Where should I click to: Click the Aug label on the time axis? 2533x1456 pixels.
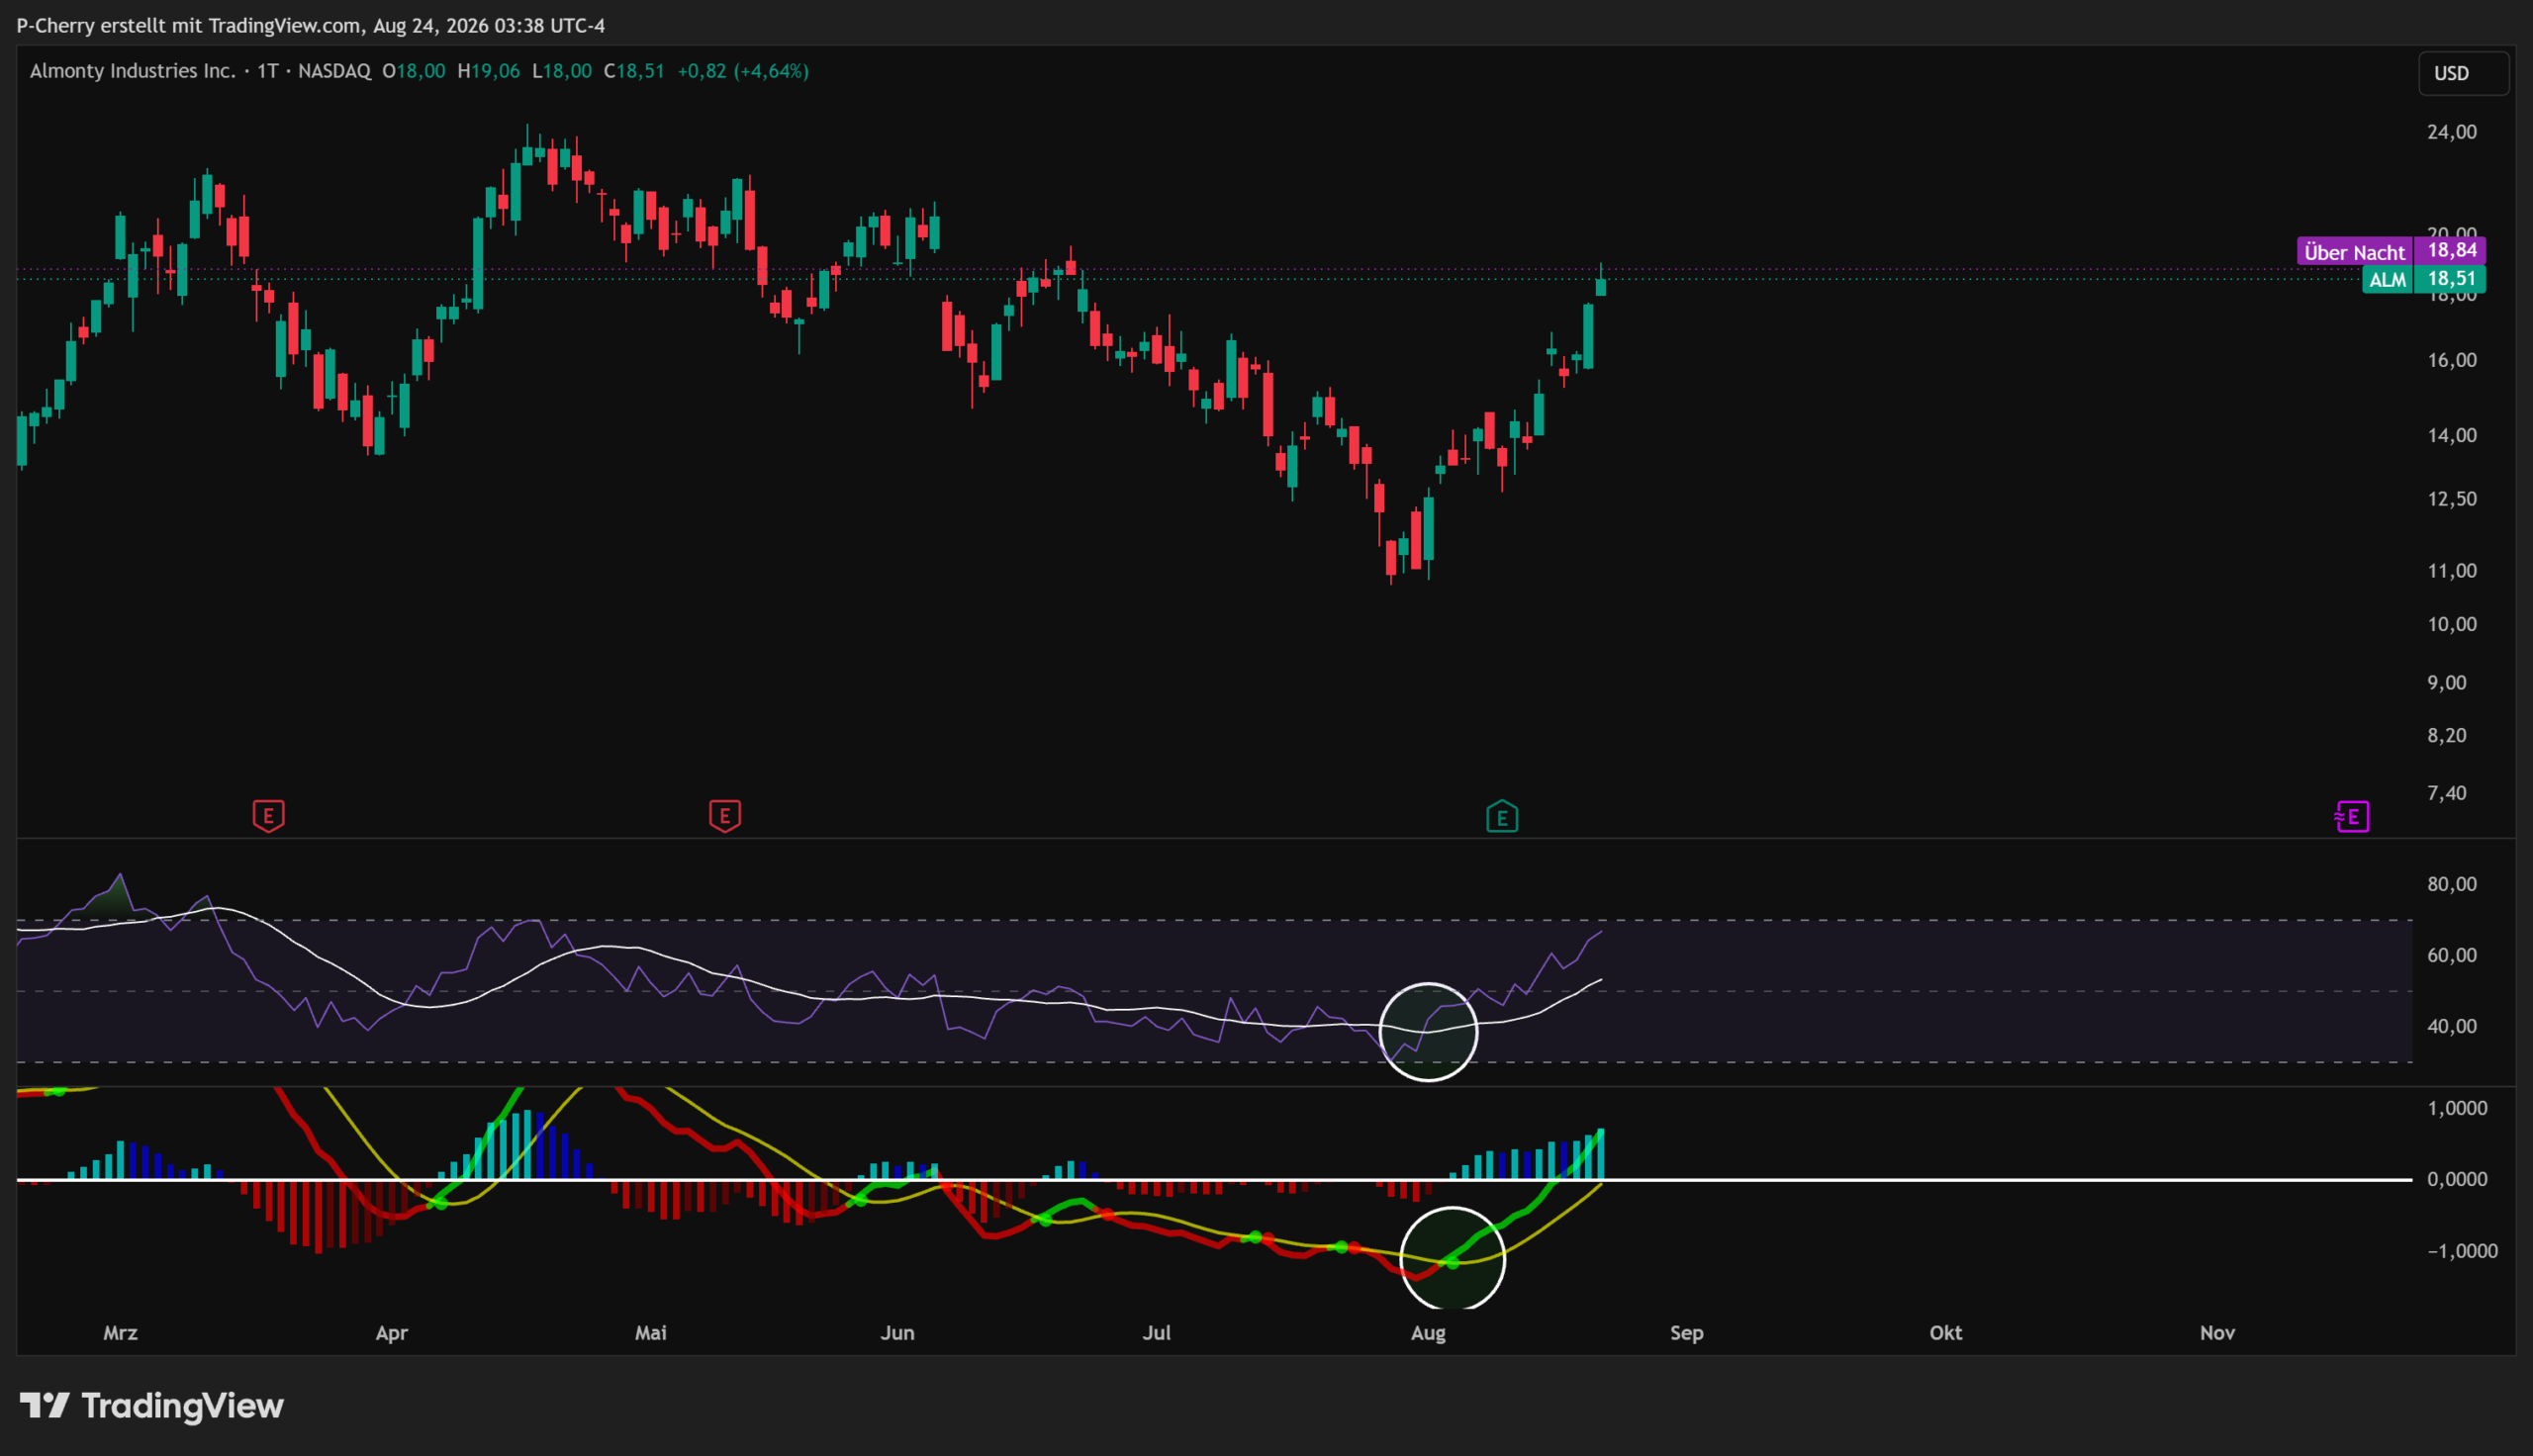[1427, 1333]
